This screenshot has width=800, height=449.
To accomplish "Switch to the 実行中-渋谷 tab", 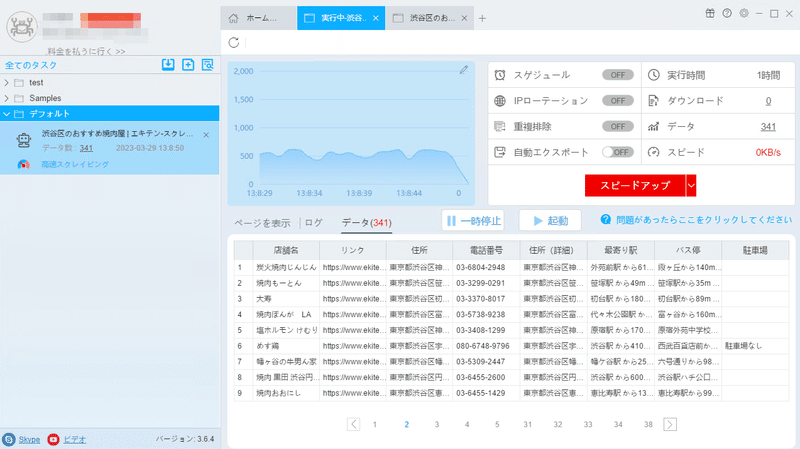I will coord(340,18).
